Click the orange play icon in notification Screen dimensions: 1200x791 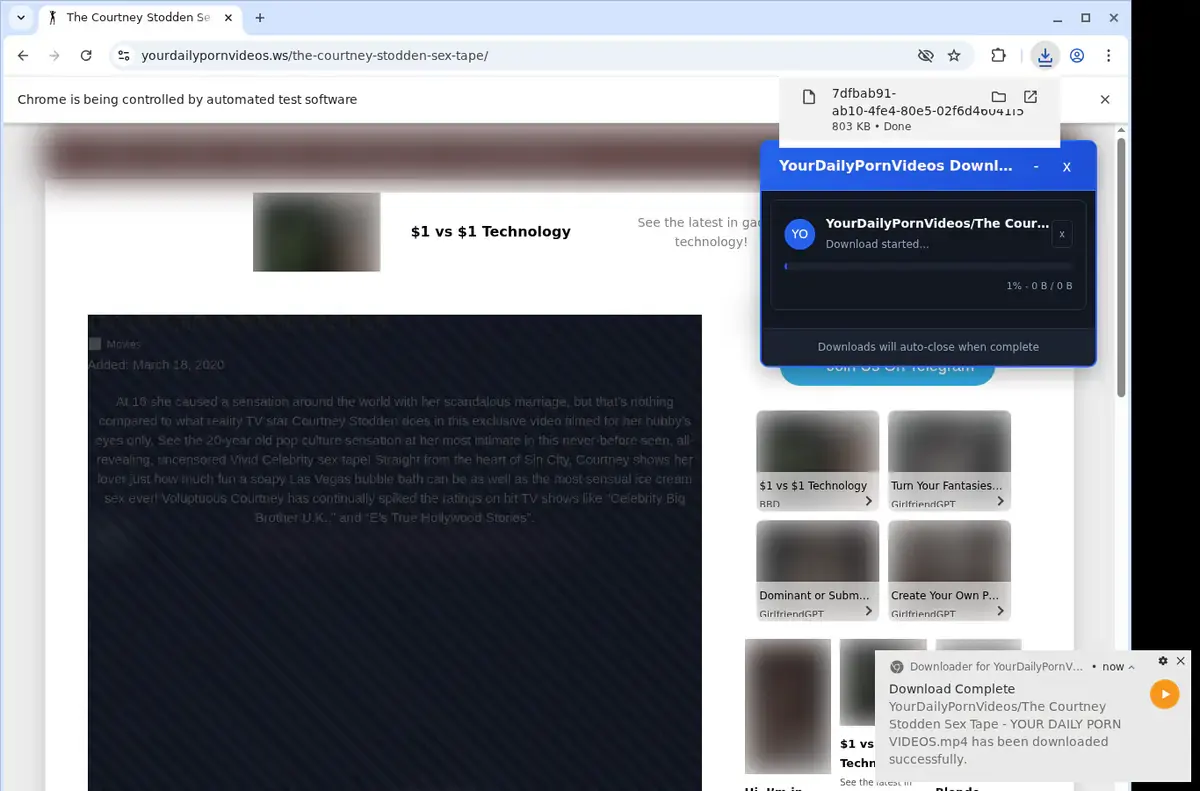(1164, 694)
